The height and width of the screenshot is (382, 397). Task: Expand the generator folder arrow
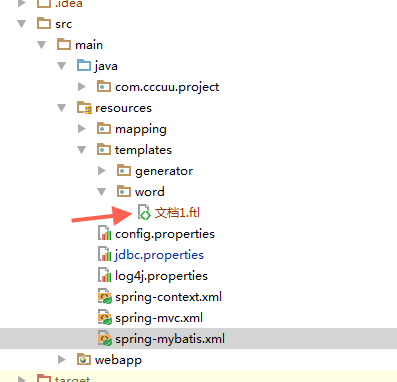pyautogui.click(x=102, y=171)
